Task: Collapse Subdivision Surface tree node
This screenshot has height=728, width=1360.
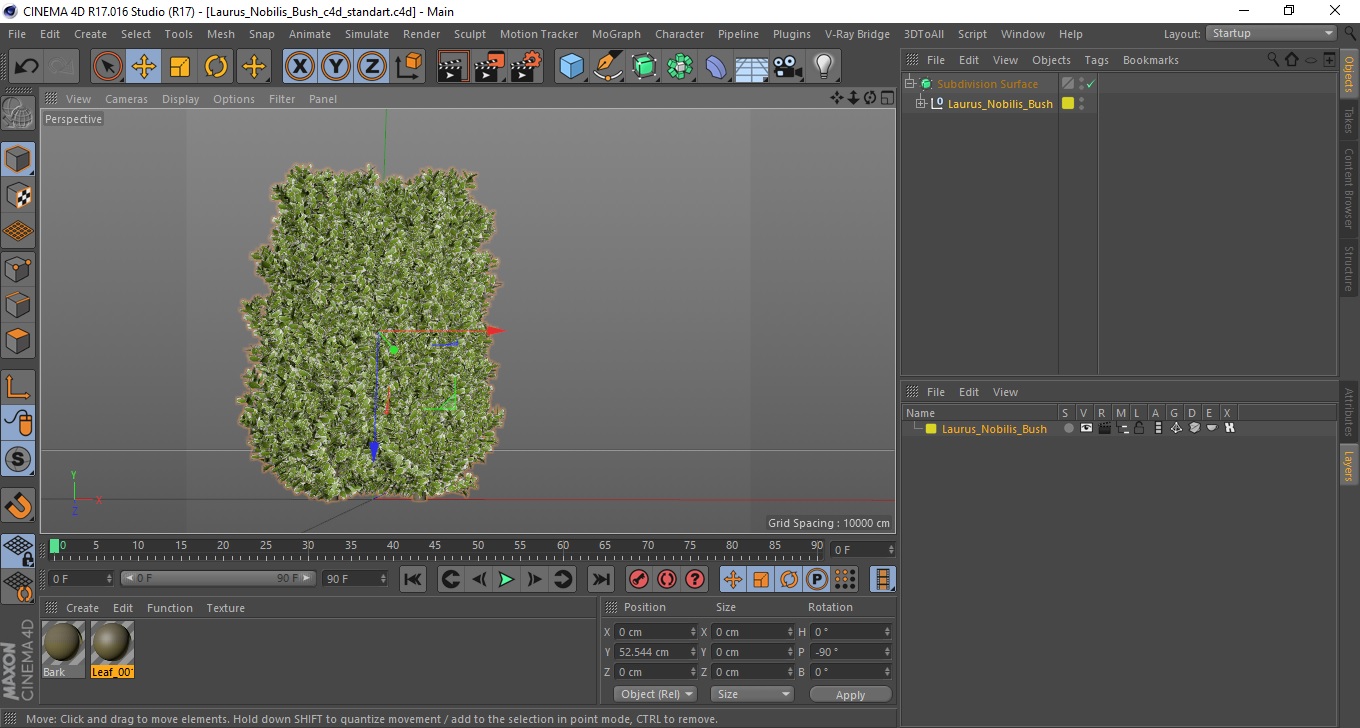Action: (909, 84)
